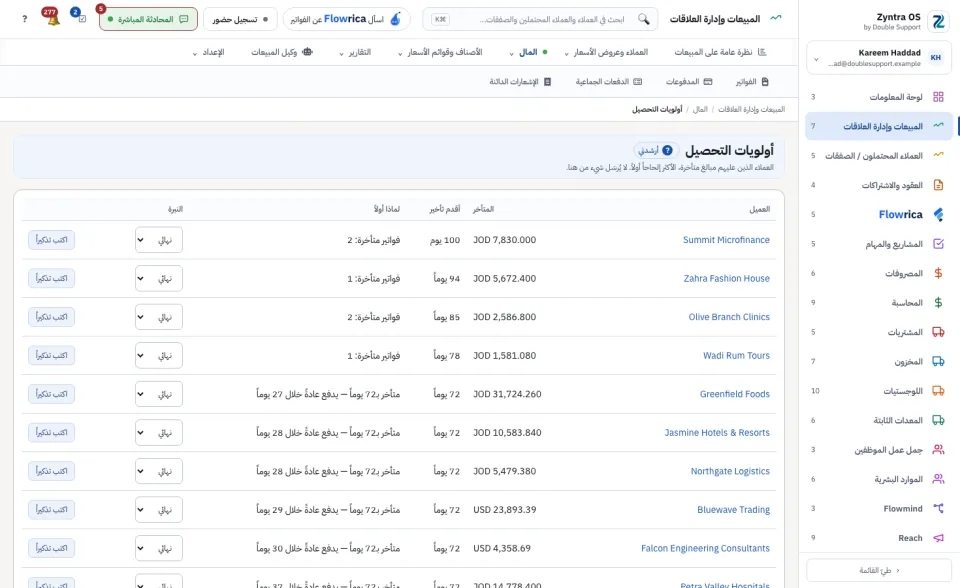The image size is (960, 588).
Task: Open Falcon Engineering Consultants customer link
Action: point(705,548)
